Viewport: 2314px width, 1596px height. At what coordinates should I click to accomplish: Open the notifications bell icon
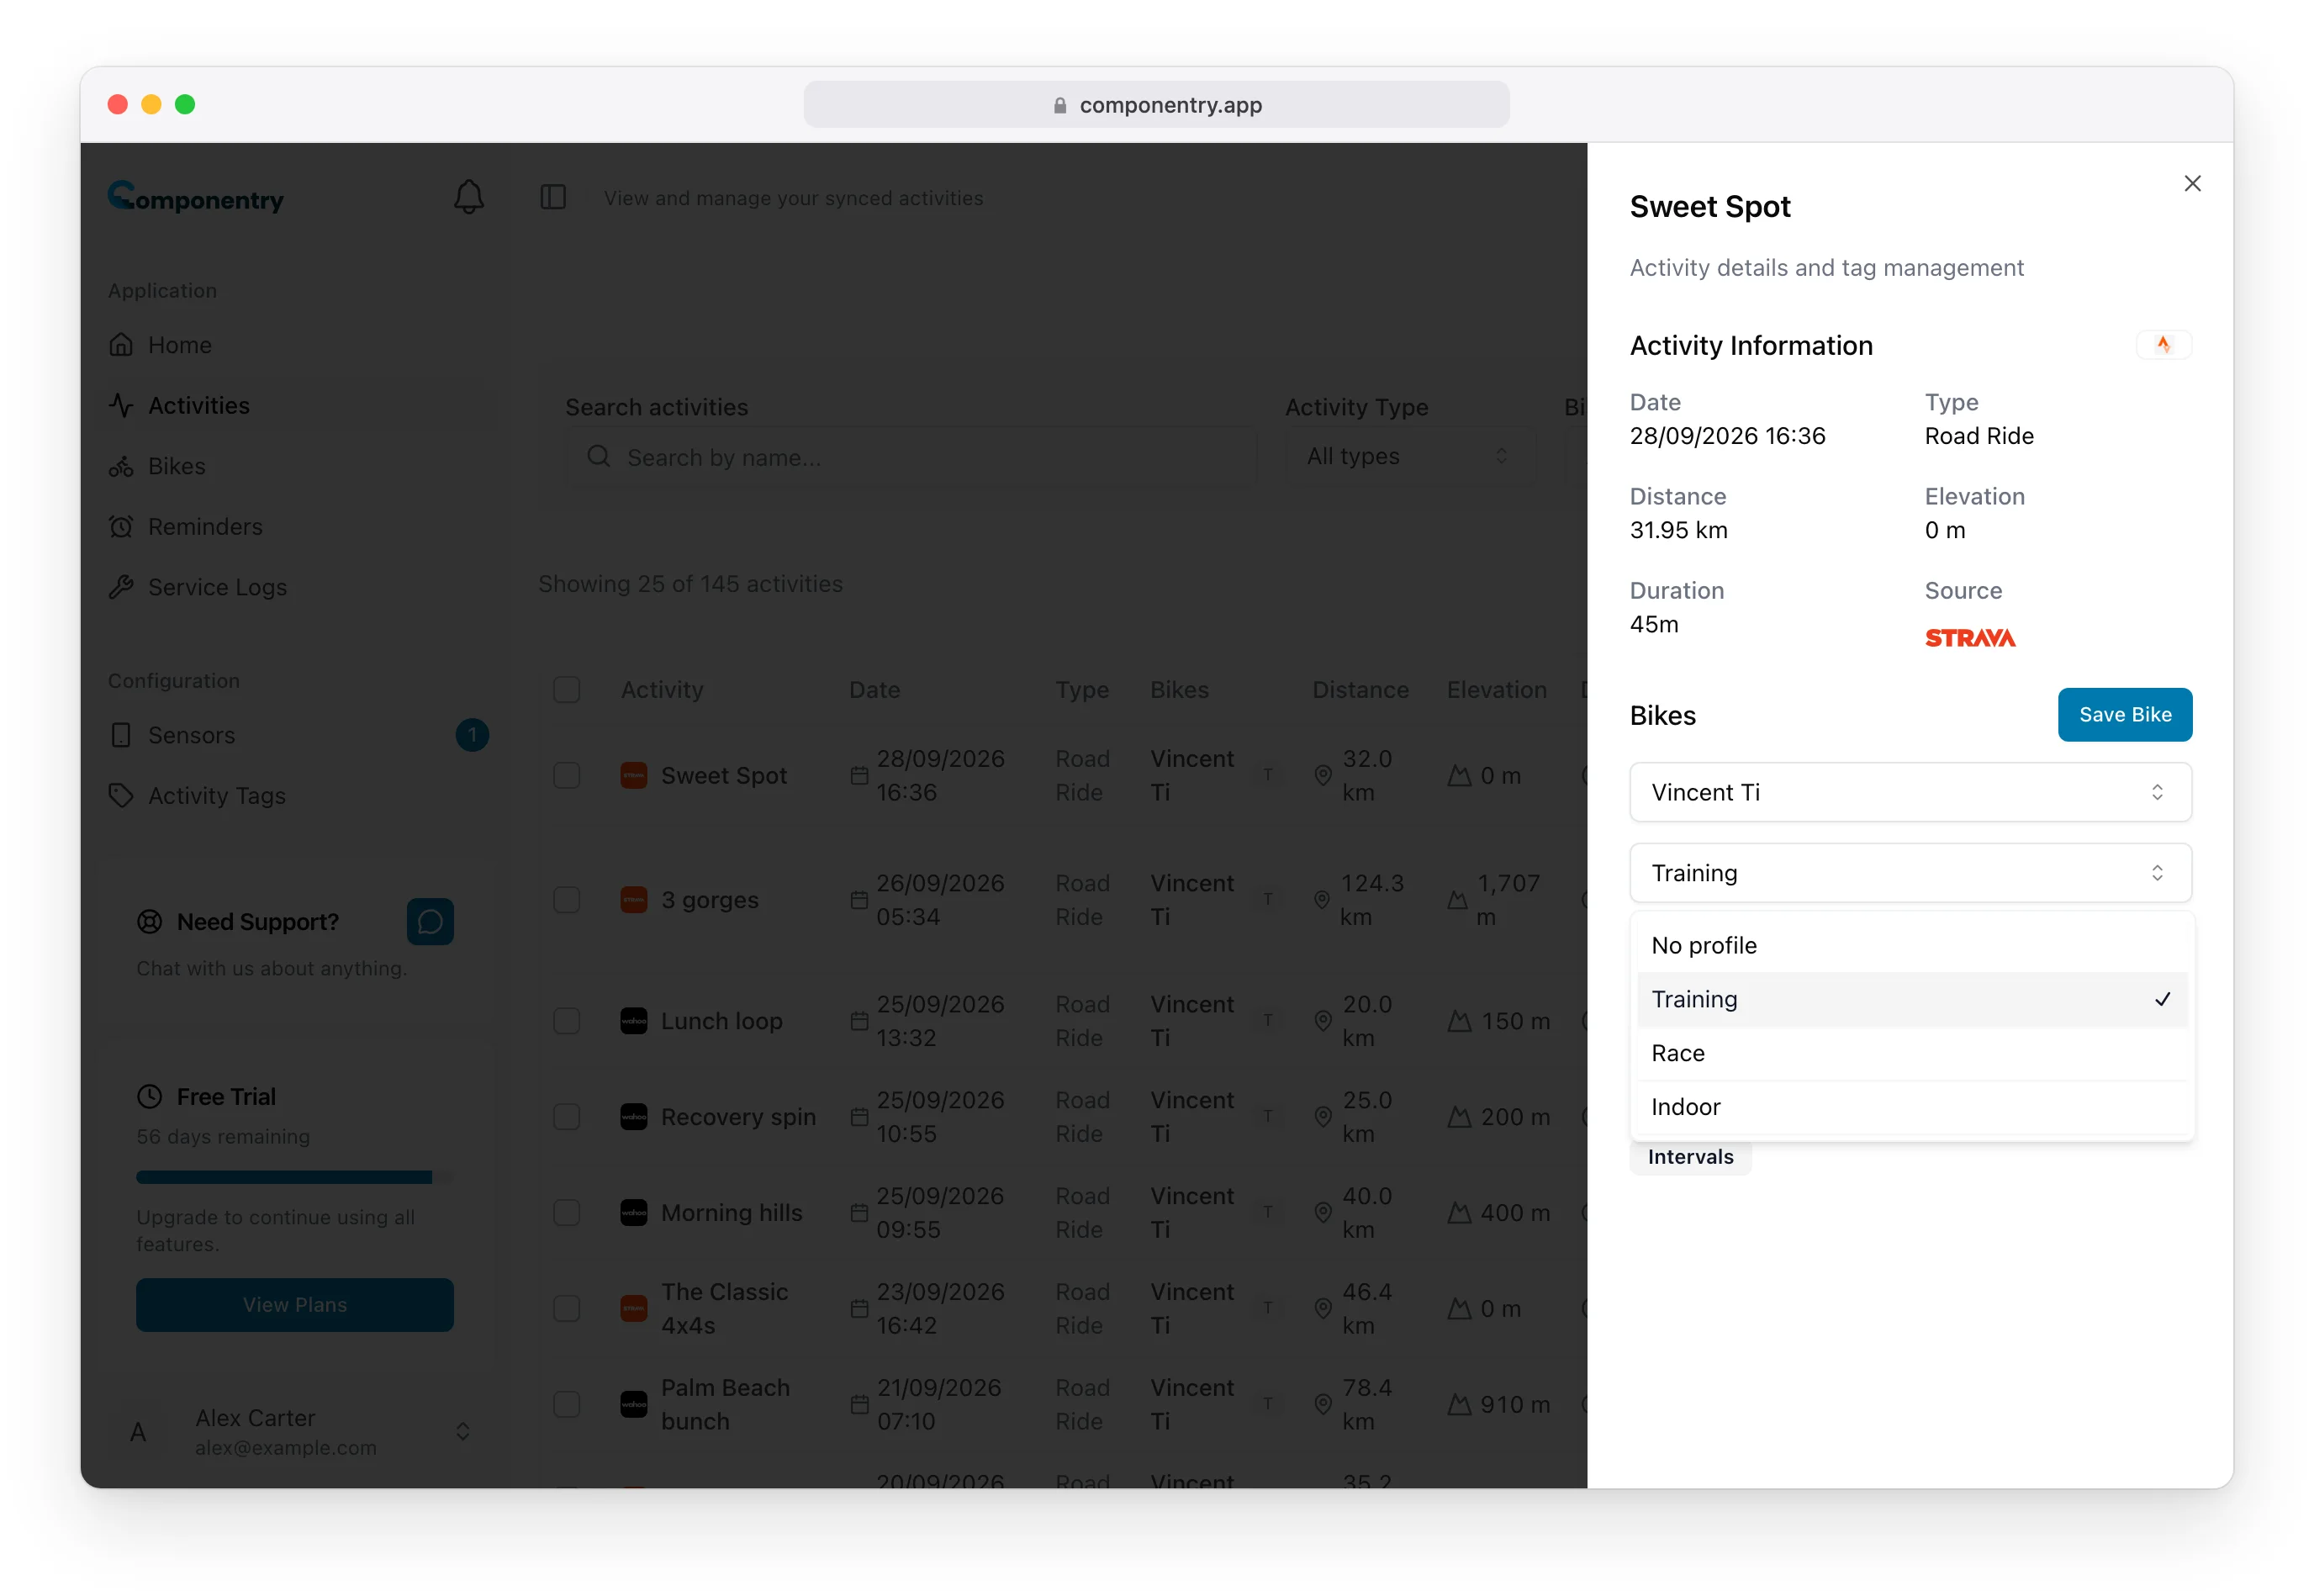click(468, 197)
